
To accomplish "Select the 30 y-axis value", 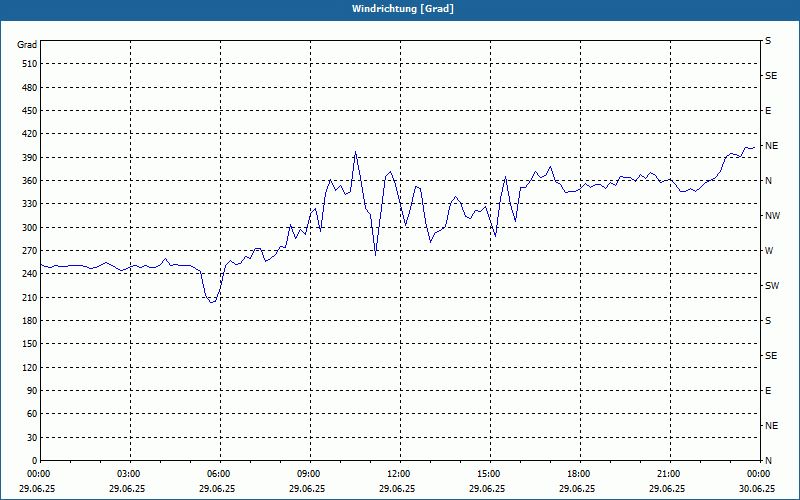I will [32, 437].
